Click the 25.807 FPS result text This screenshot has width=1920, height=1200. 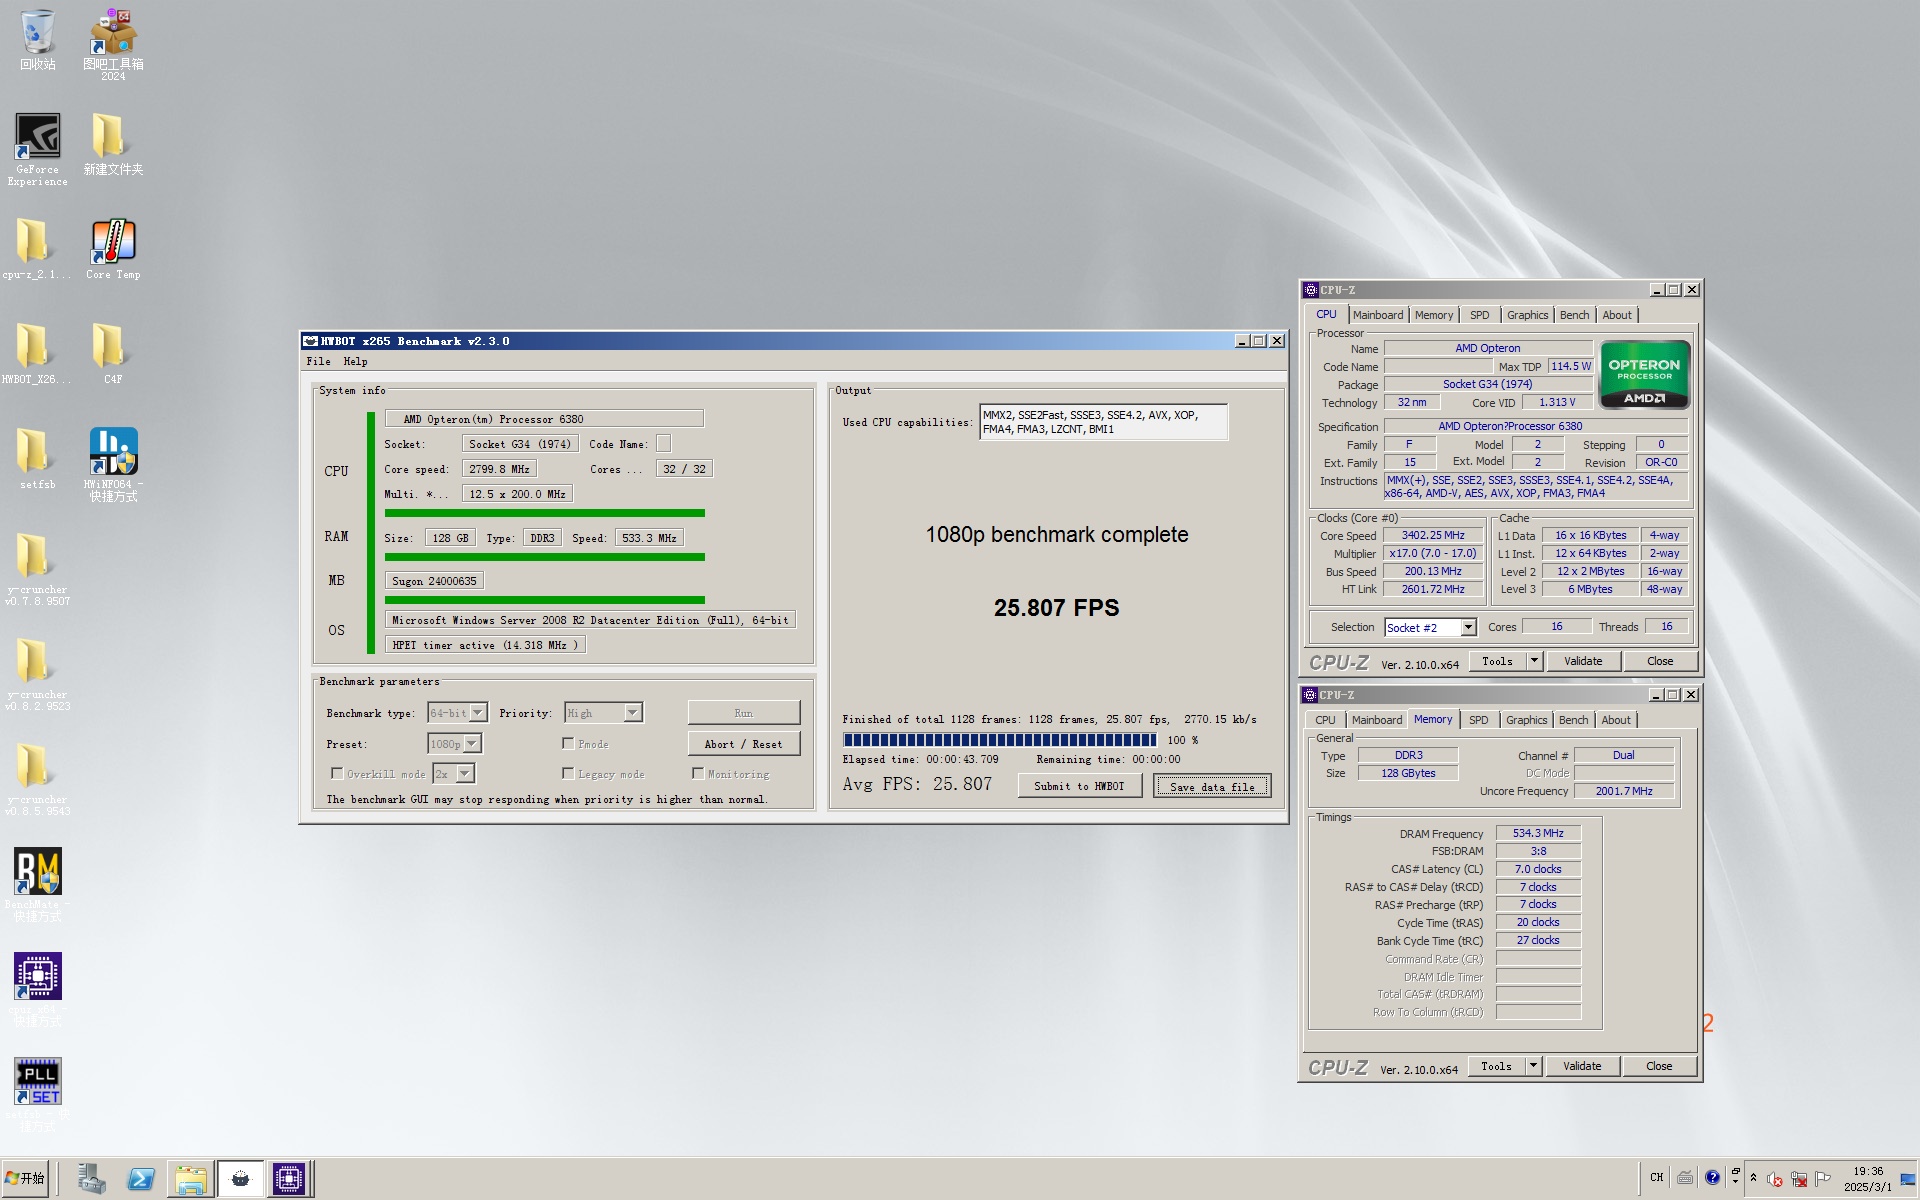[x=1056, y=608]
